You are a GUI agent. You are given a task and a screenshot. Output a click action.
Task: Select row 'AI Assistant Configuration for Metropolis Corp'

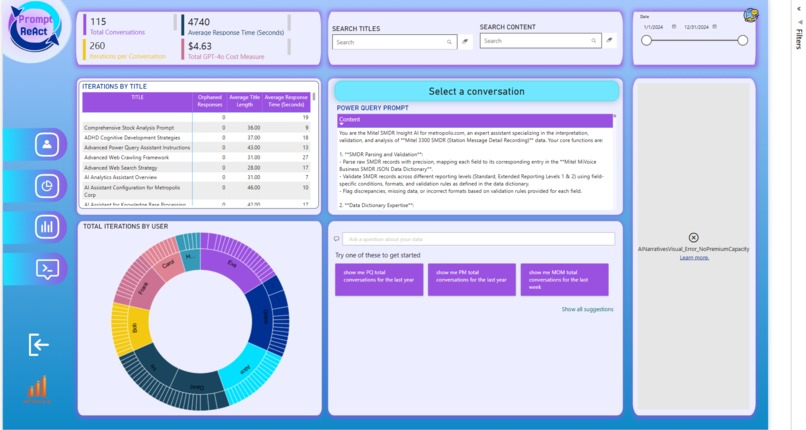tap(196, 191)
